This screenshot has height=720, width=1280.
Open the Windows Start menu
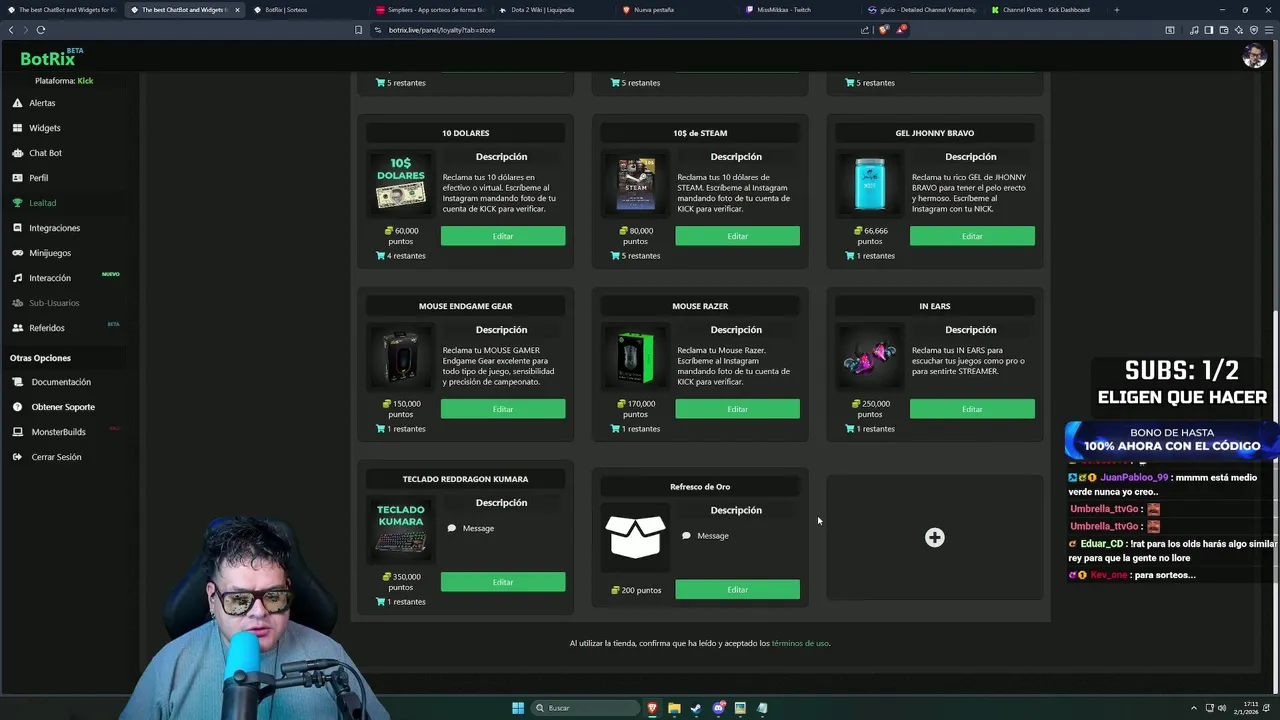coord(518,708)
